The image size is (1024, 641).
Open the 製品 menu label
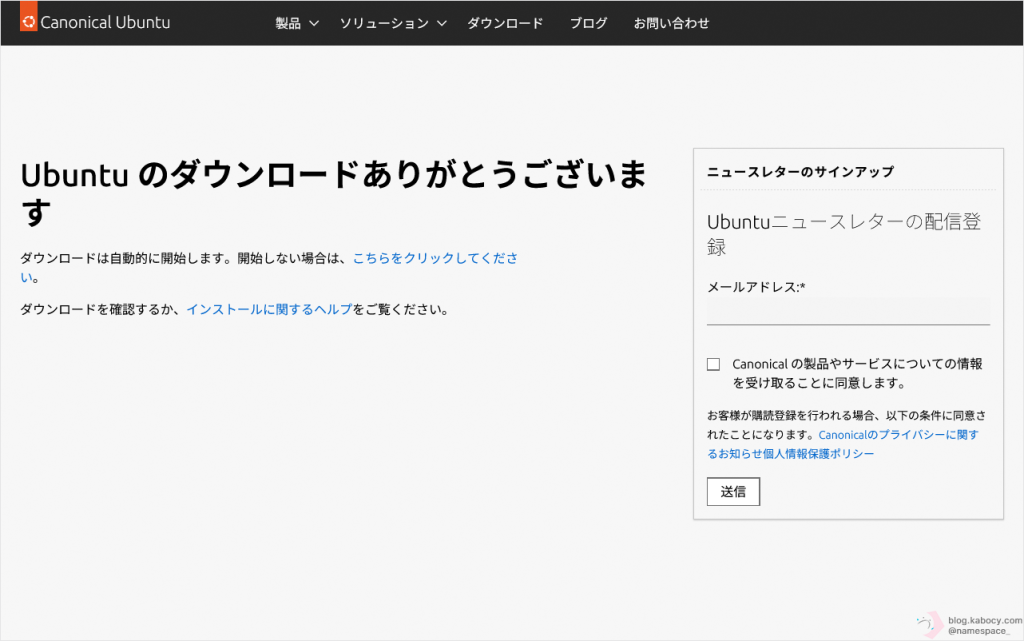pyautogui.click(x=288, y=23)
